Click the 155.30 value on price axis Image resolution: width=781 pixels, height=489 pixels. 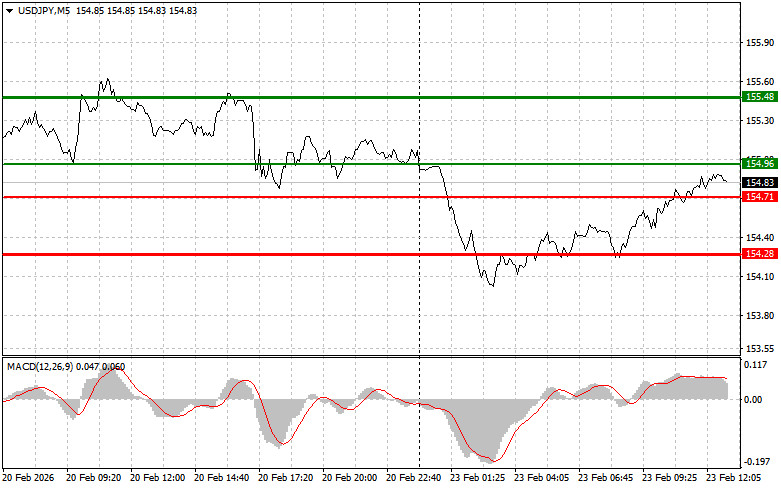click(x=760, y=120)
